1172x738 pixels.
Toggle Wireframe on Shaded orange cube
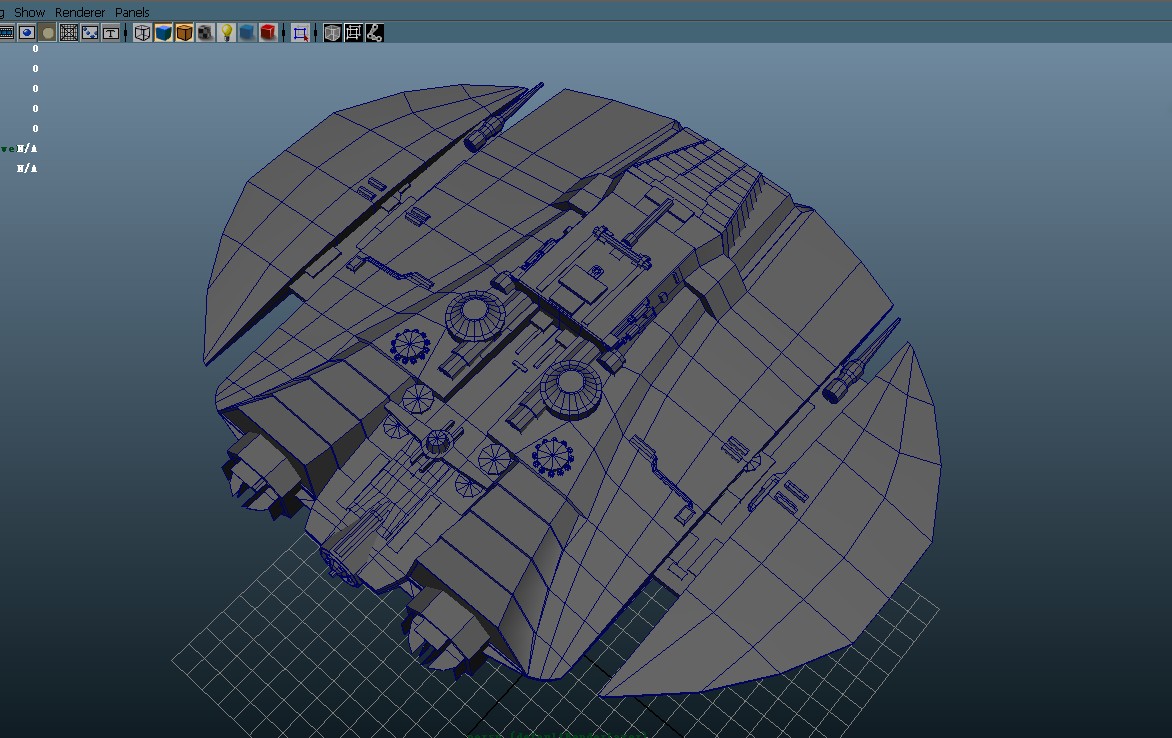[184, 32]
